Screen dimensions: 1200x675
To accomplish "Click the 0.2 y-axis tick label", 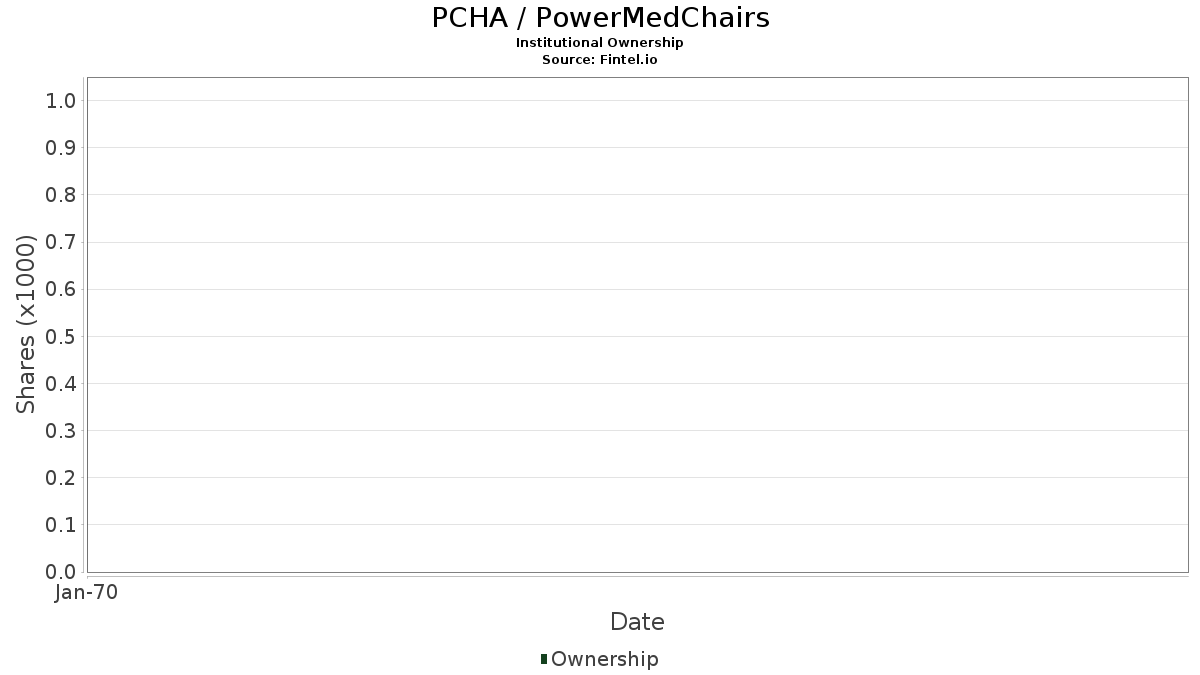I will 61,478.
